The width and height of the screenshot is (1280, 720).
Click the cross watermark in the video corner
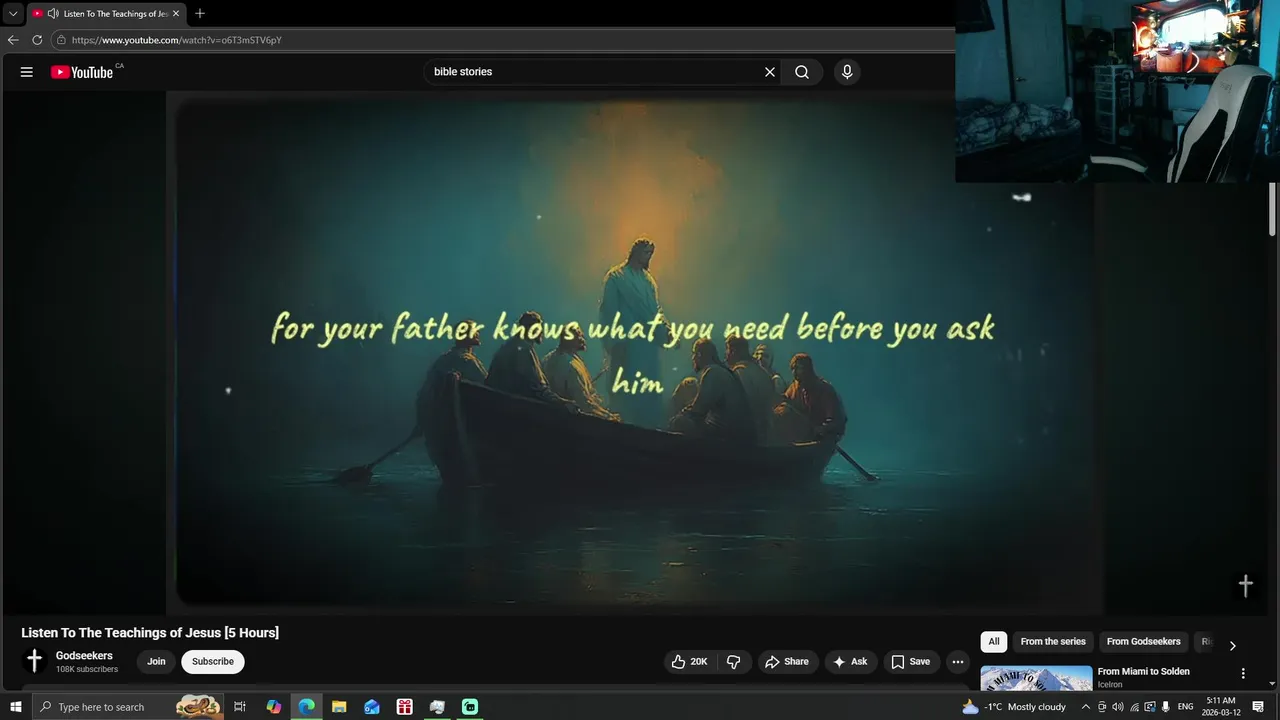[1245, 586]
